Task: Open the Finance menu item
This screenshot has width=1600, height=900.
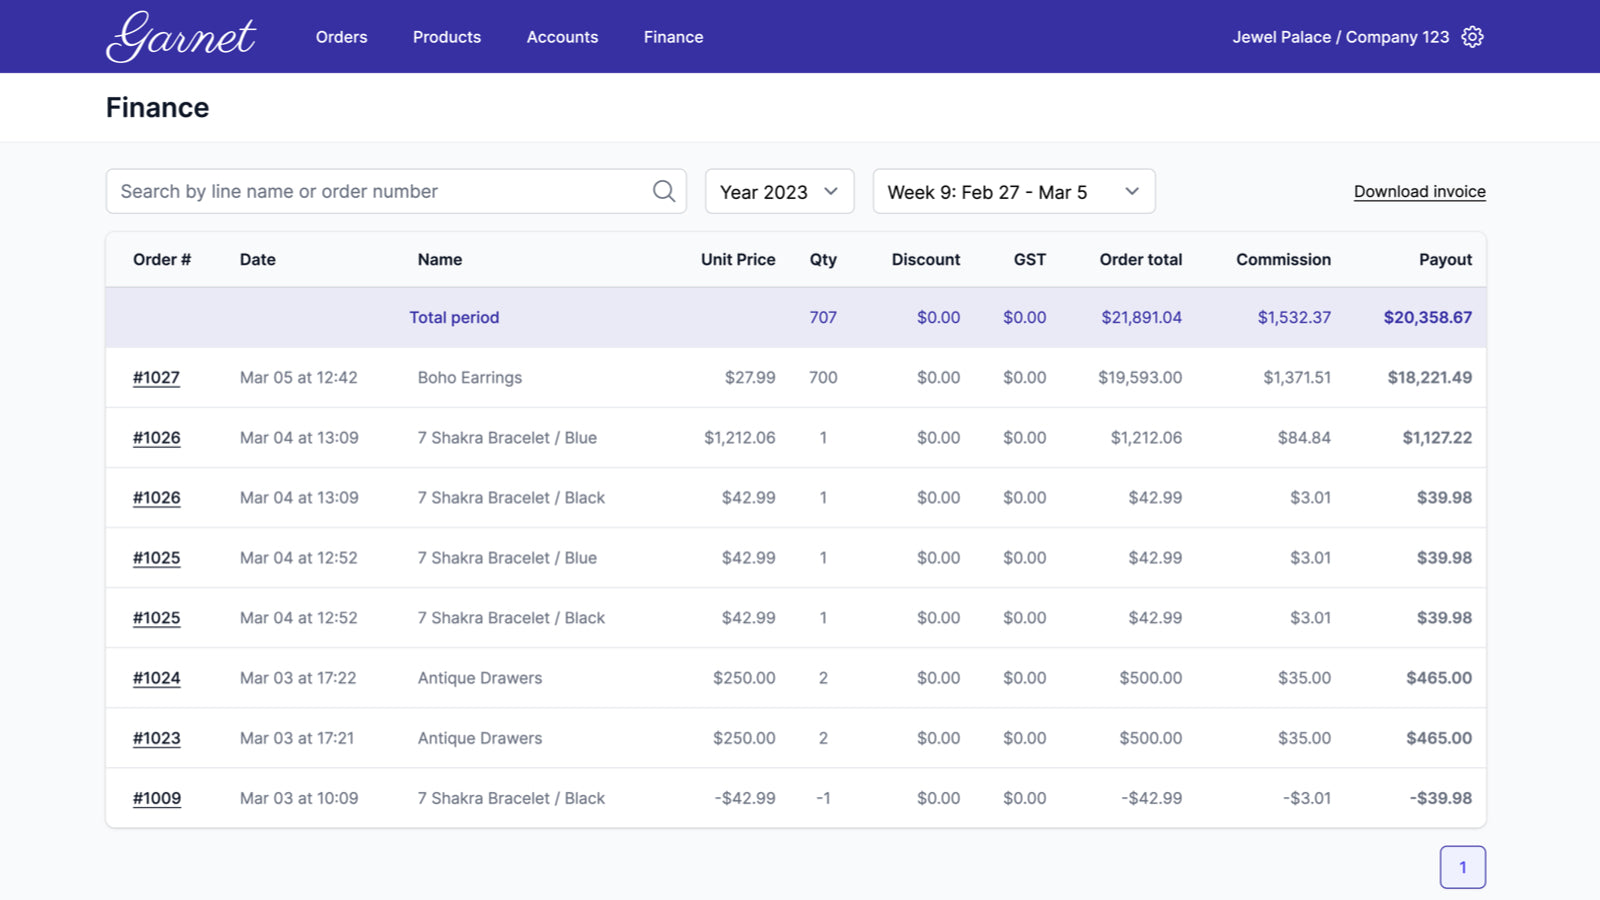Action: (673, 37)
